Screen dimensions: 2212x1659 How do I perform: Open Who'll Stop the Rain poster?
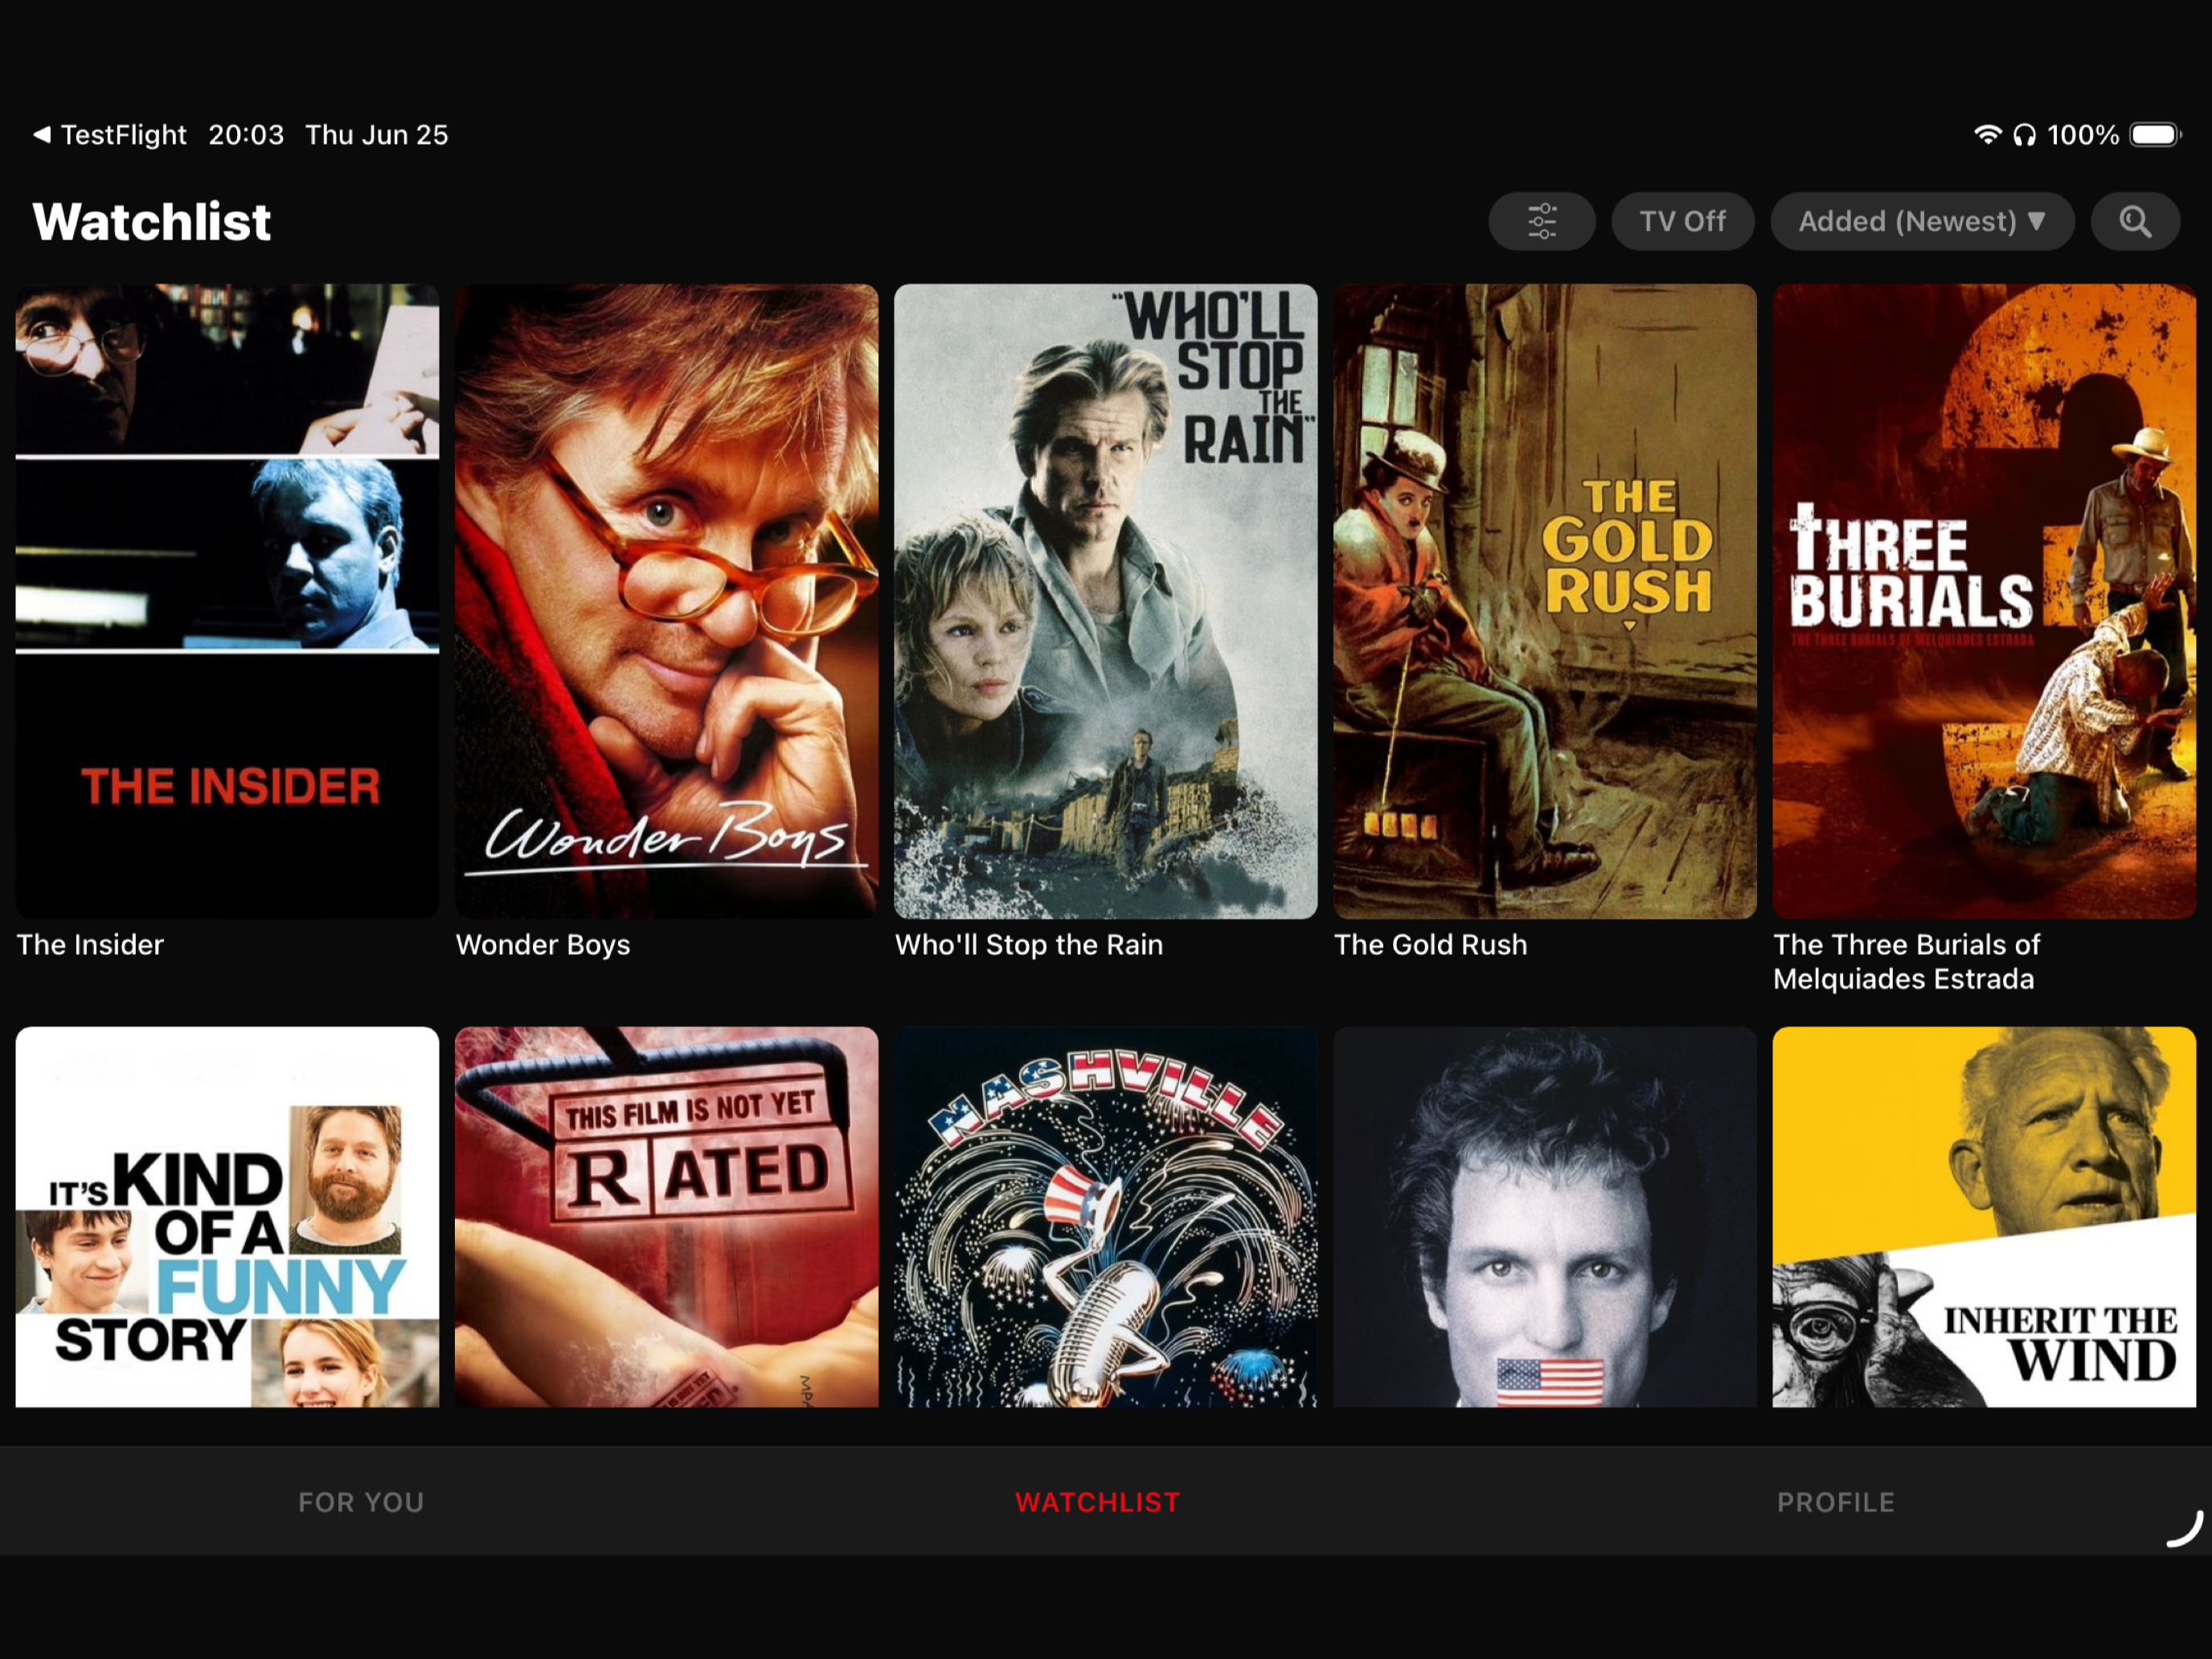[x=1105, y=601]
